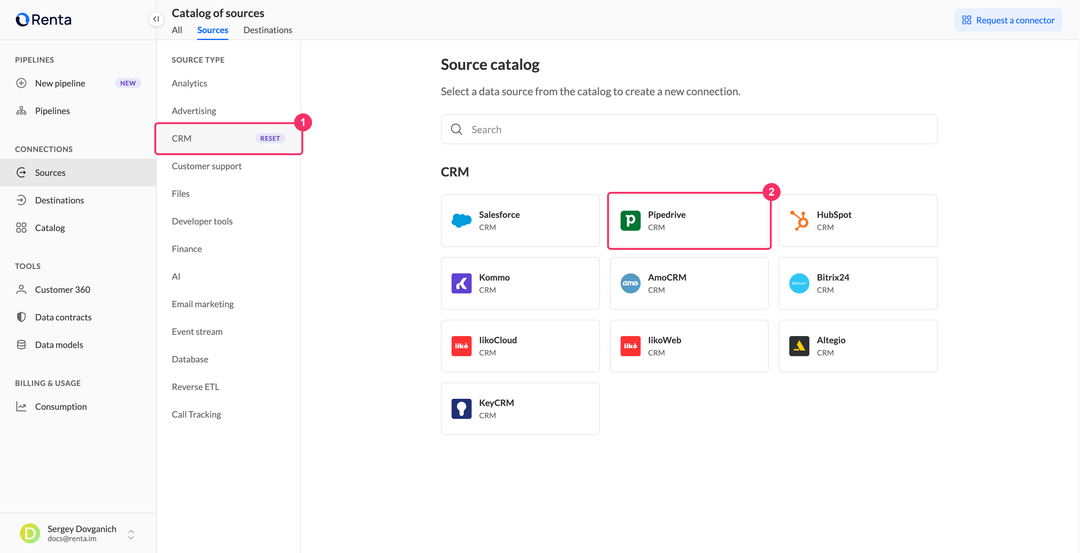
Task: Filter by Analytics source type
Action: (189, 83)
